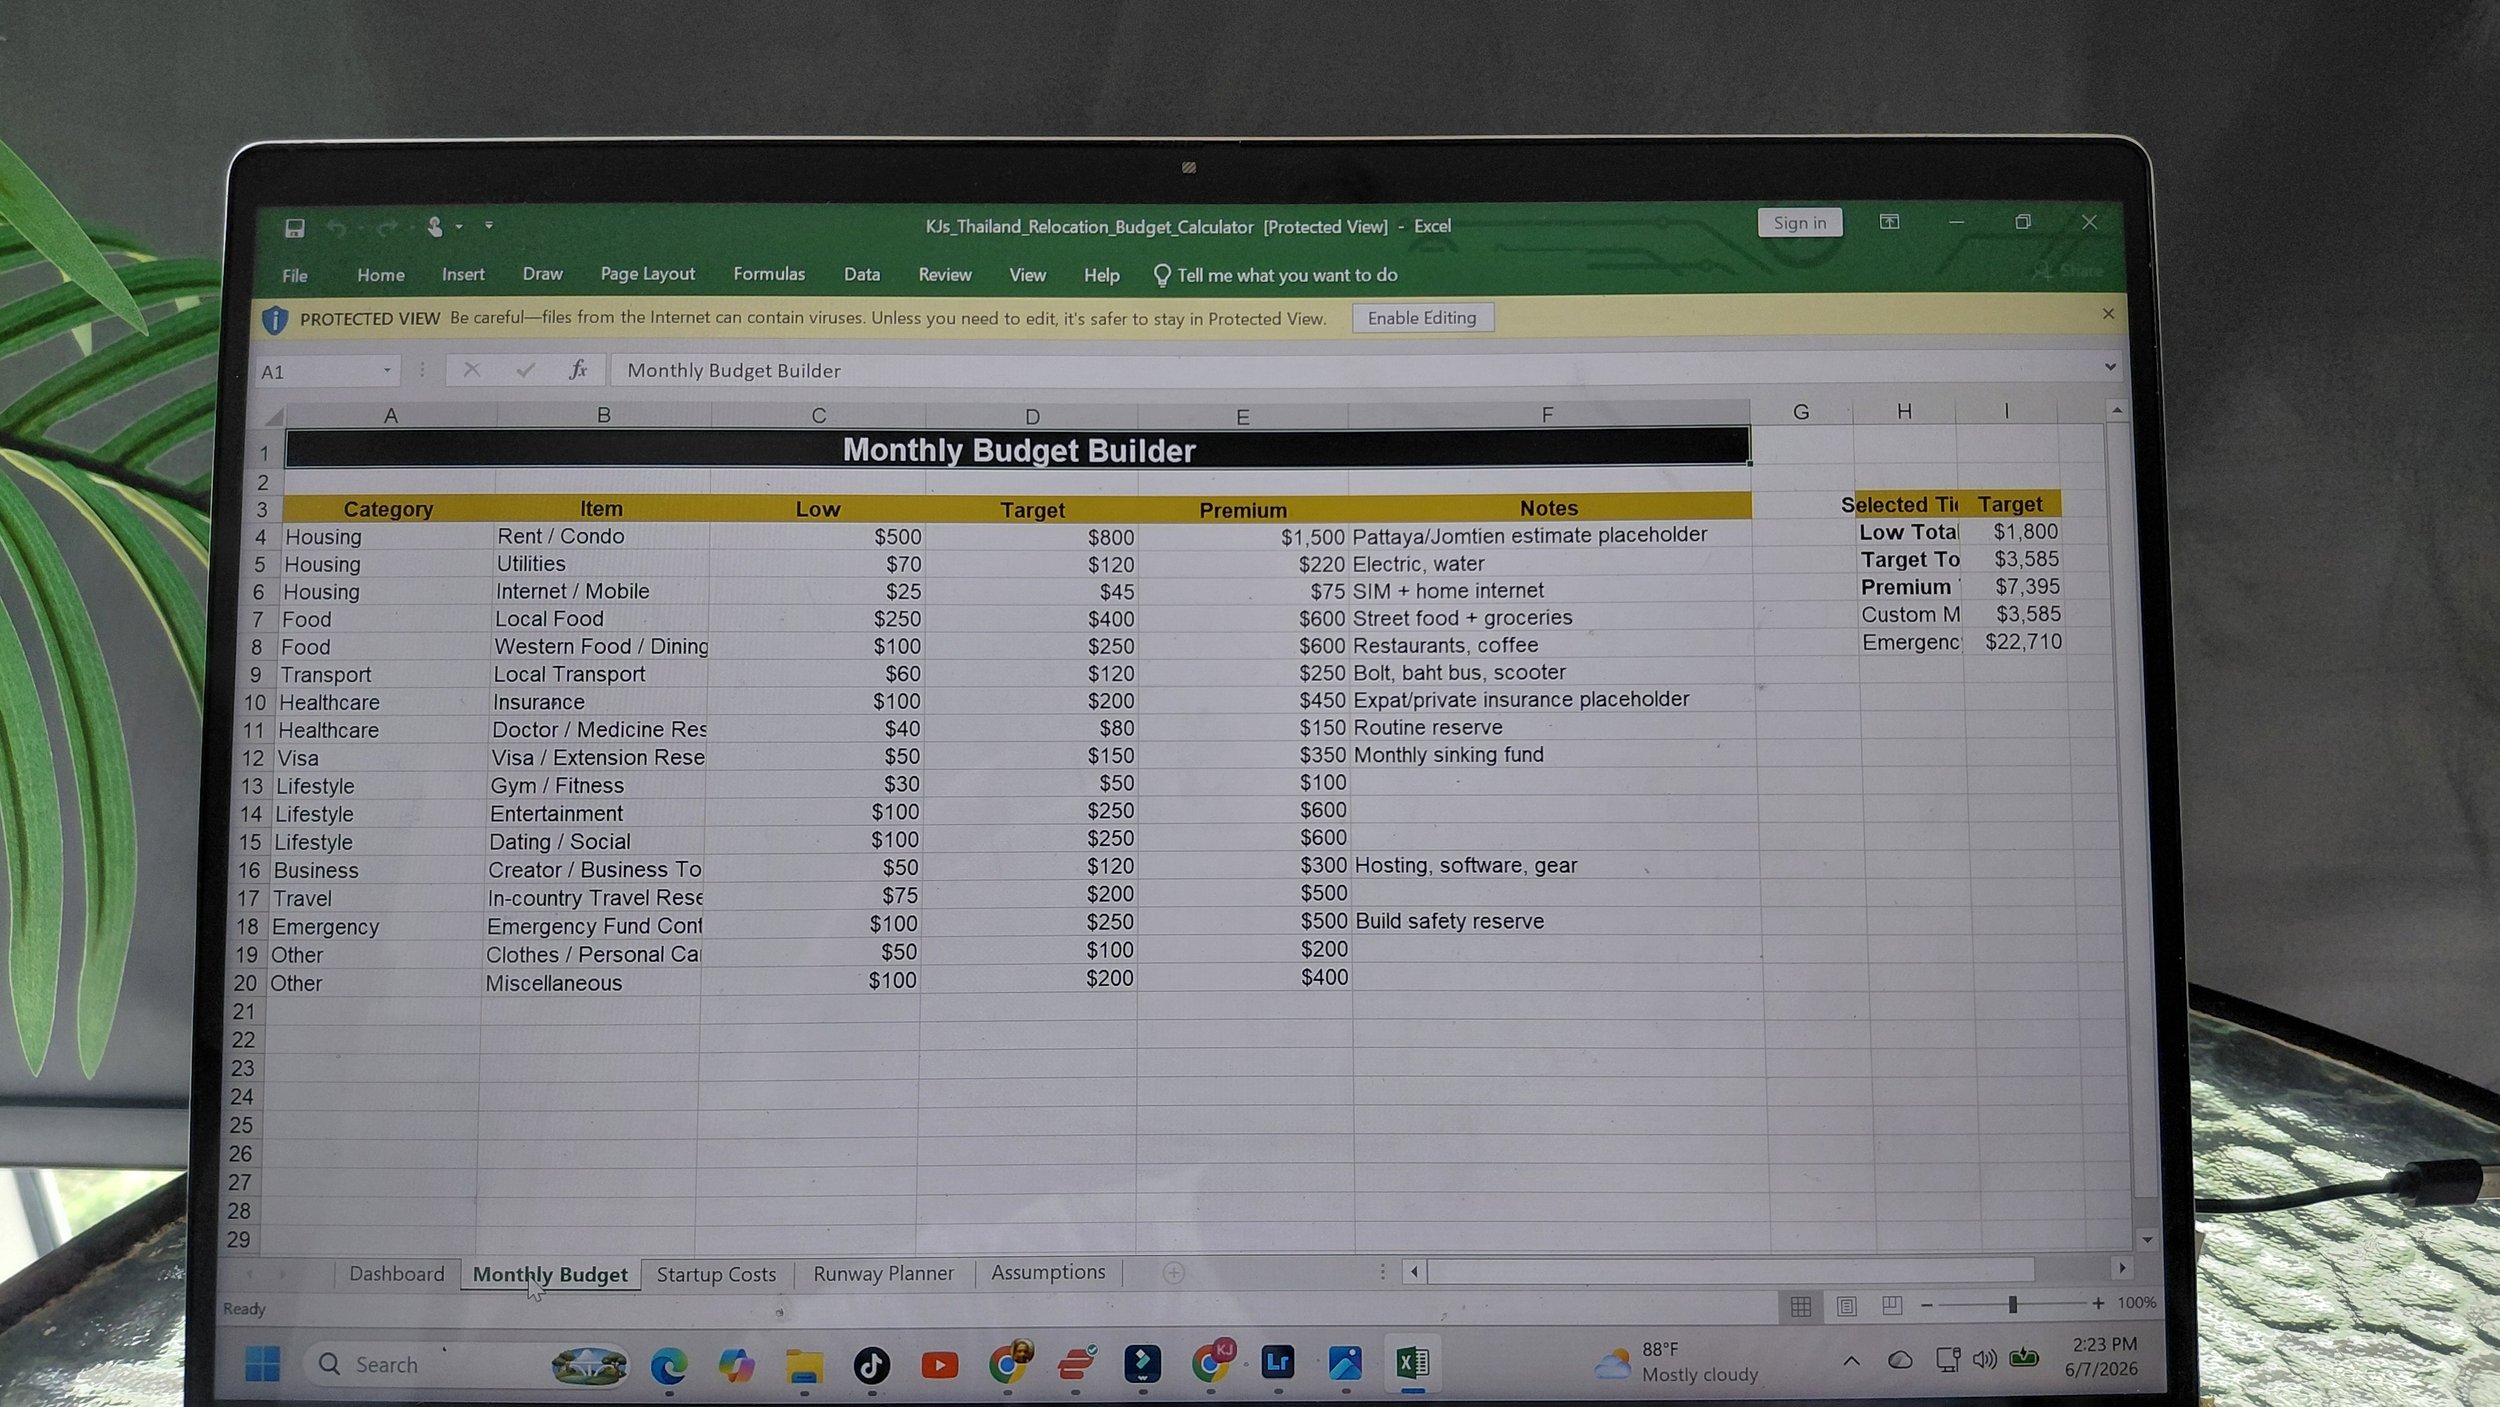Click the Select All corner triangle
The height and width of the screenshot is (1407, 2500).
[273, 416]
